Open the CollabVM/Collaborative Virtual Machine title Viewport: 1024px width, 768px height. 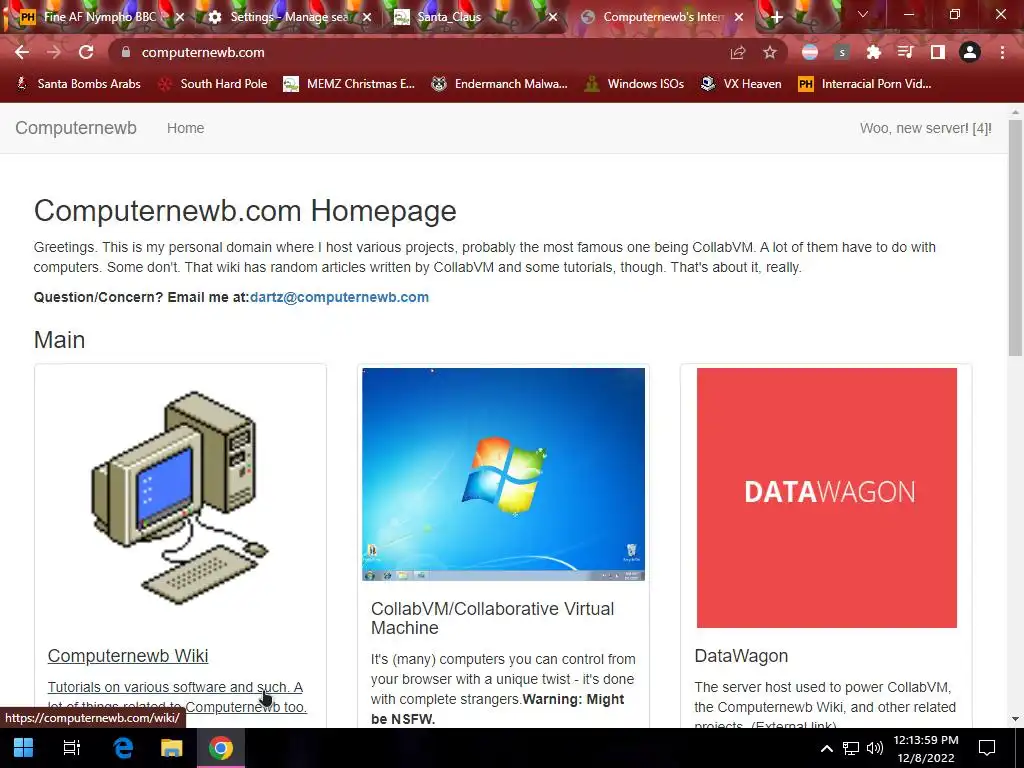point(492,618)
